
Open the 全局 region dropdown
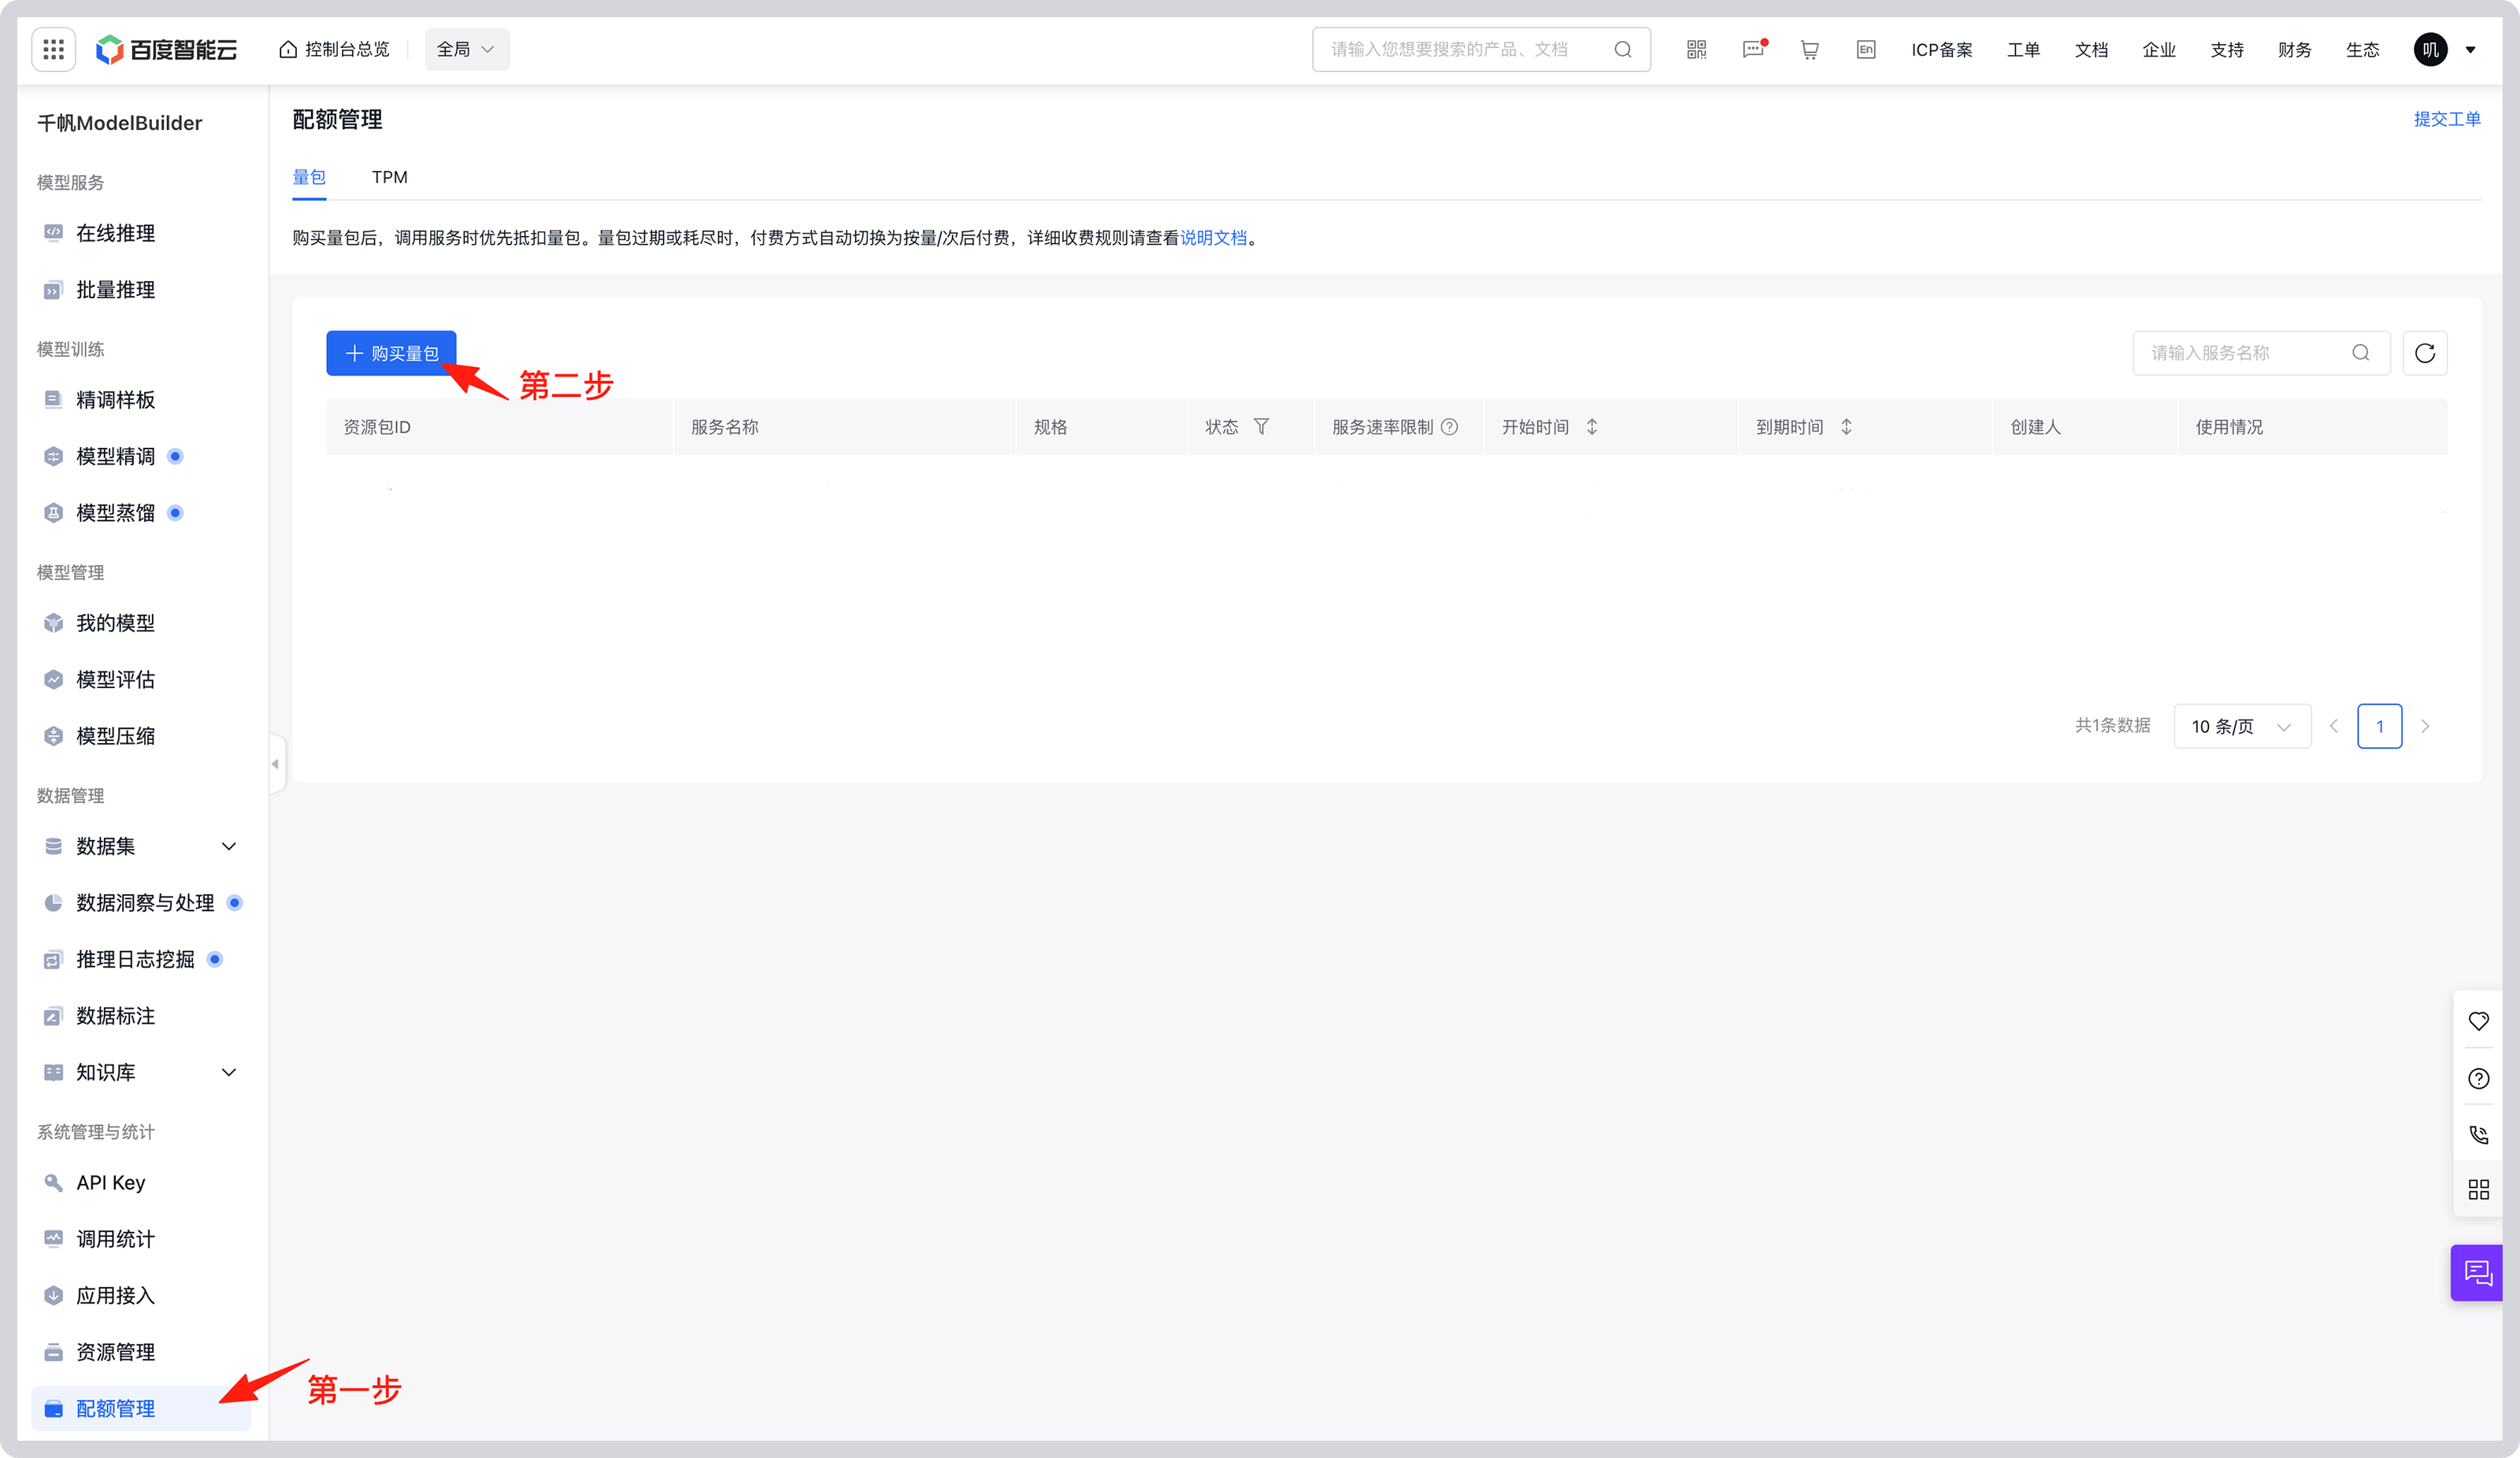pyautogui.click(x=466, y=49)
